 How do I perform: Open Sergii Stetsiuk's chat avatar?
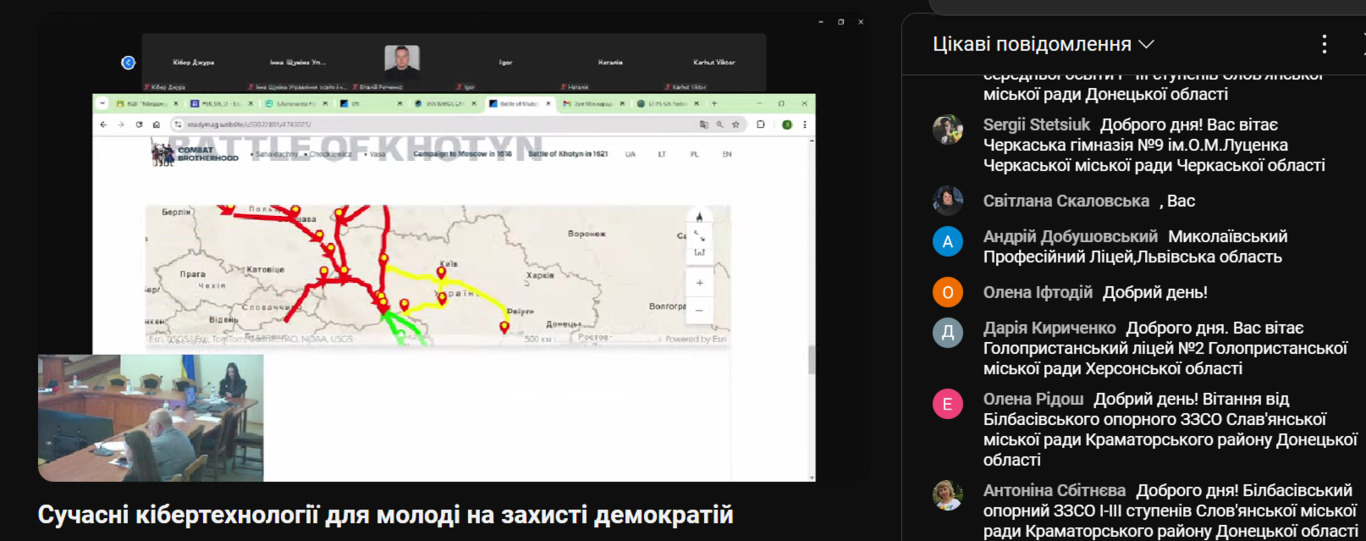(947, 130)
